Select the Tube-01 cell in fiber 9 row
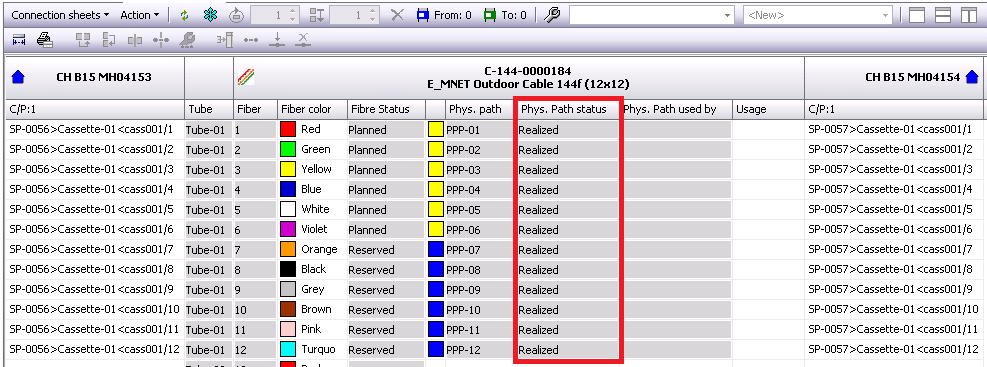Image resolution: width=987 pixels, height=367 pixels. 209,290
